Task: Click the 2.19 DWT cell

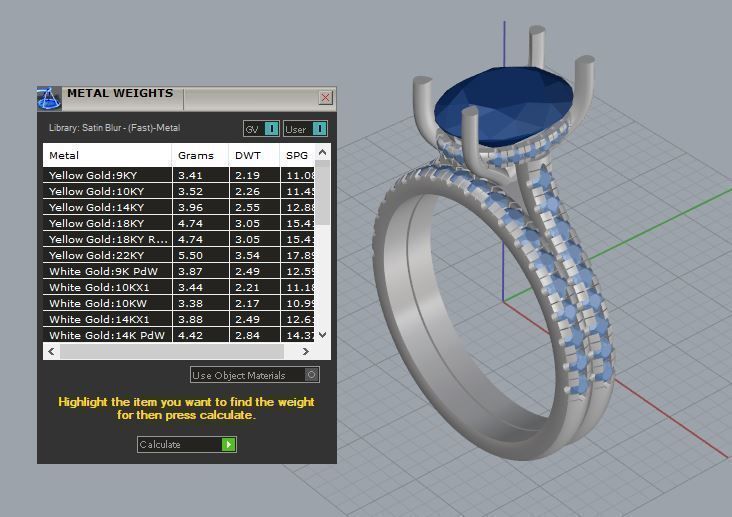Action: [x=255, y=176]
